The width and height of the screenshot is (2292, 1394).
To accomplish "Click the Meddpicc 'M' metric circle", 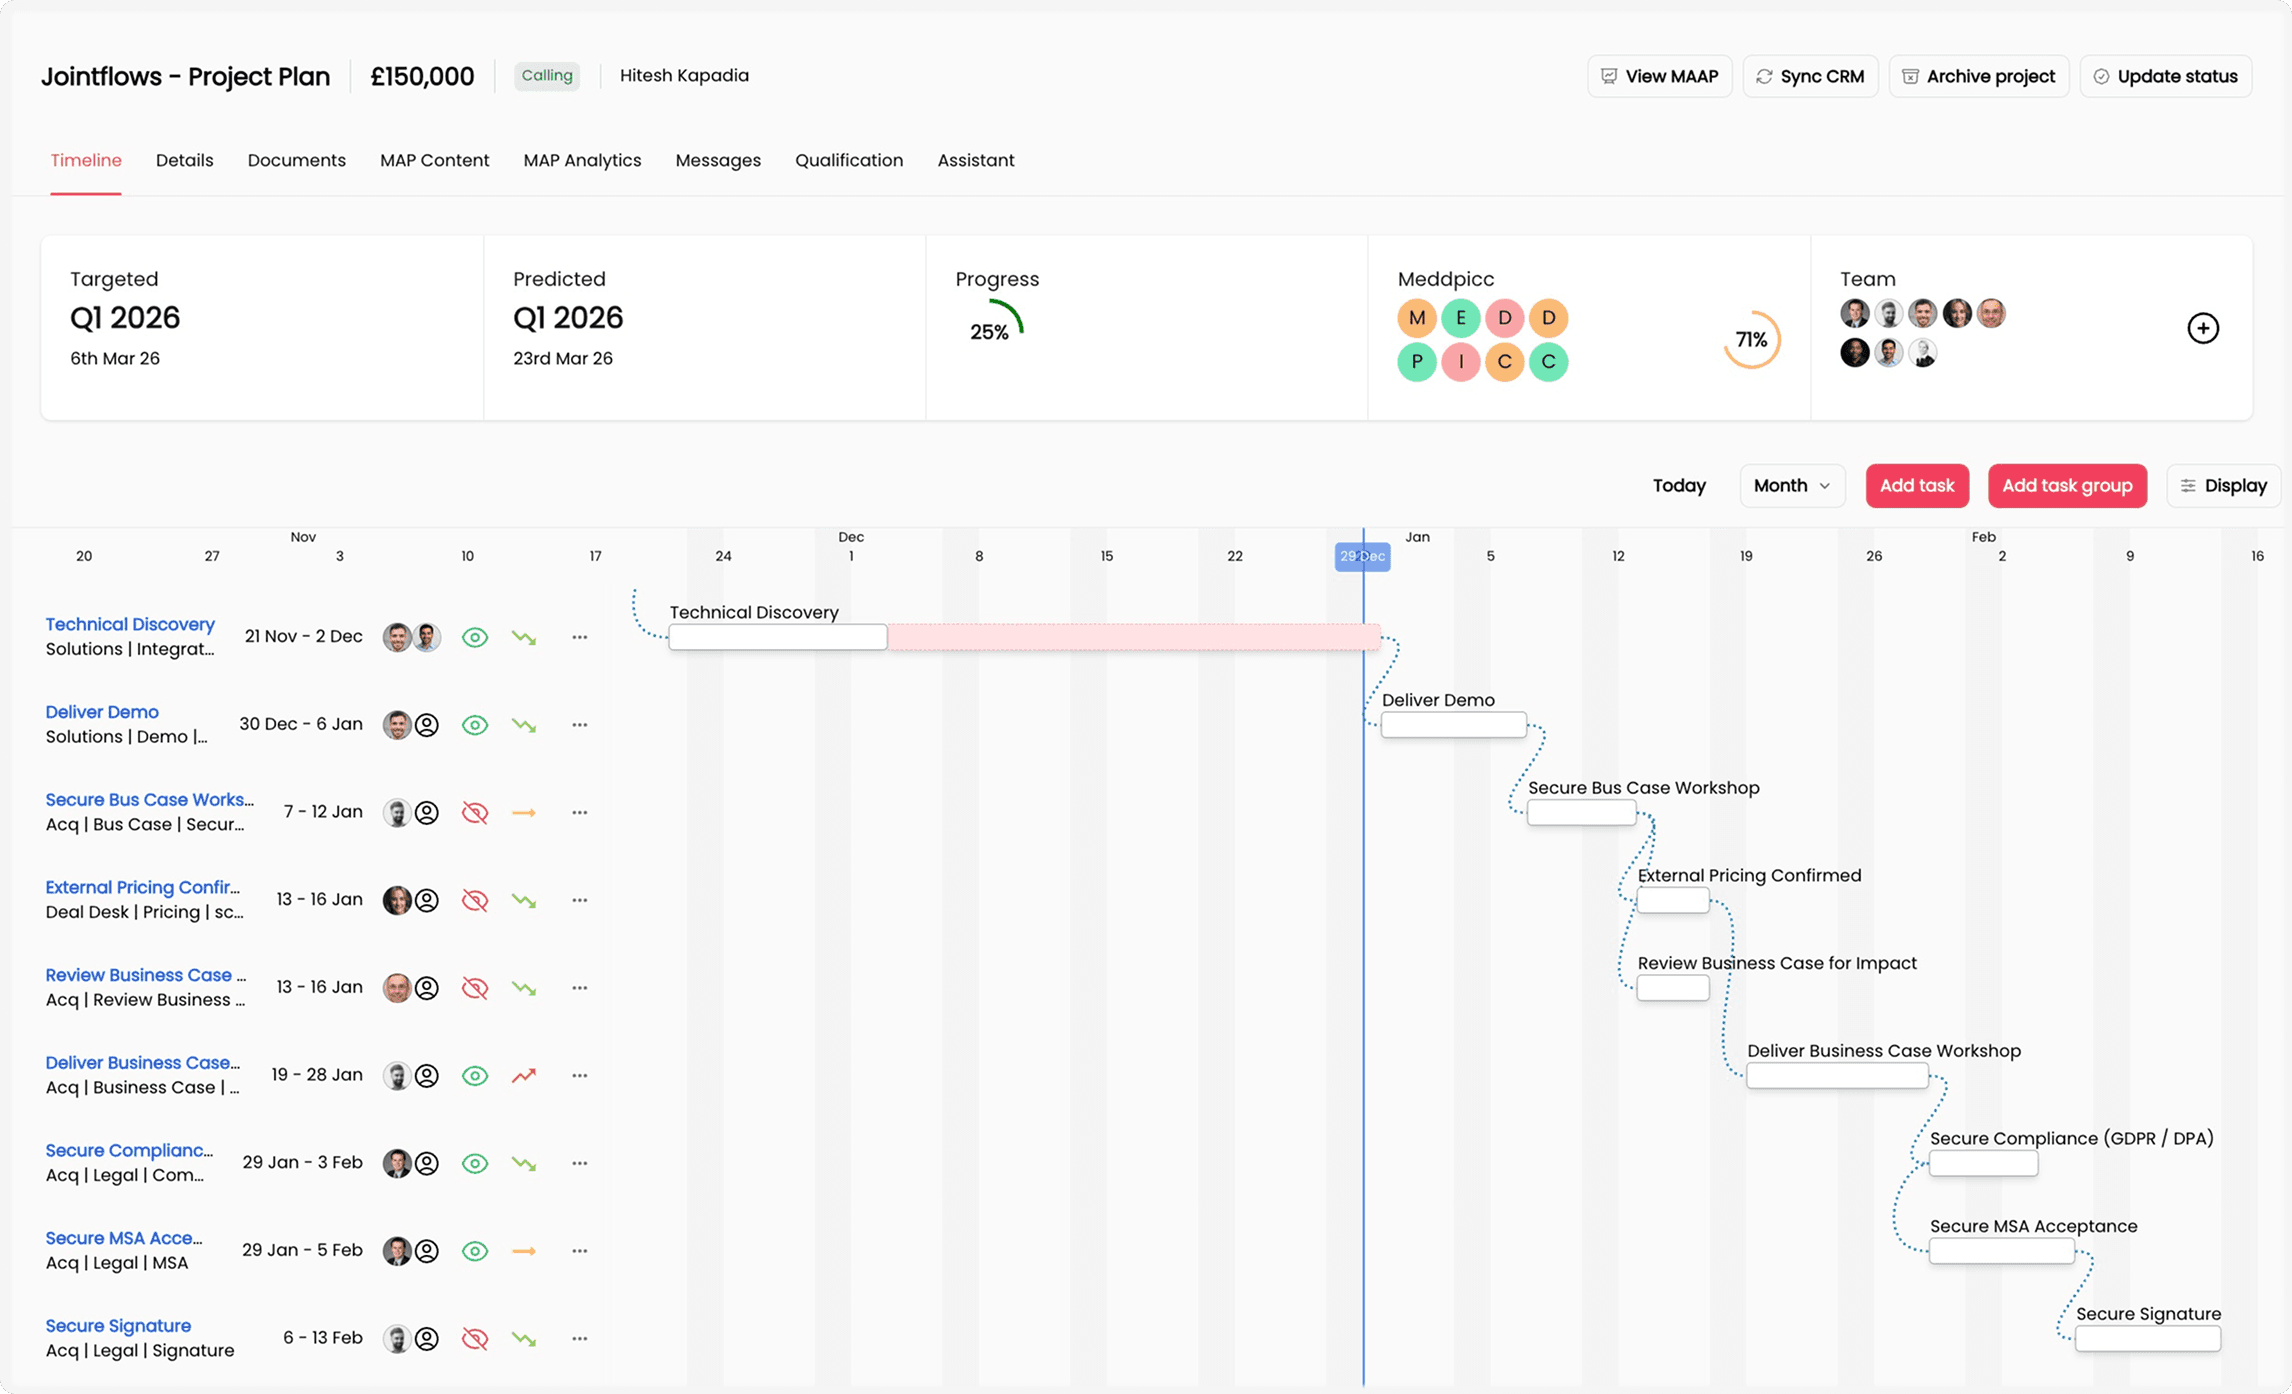I will [x=1416, y=318].
